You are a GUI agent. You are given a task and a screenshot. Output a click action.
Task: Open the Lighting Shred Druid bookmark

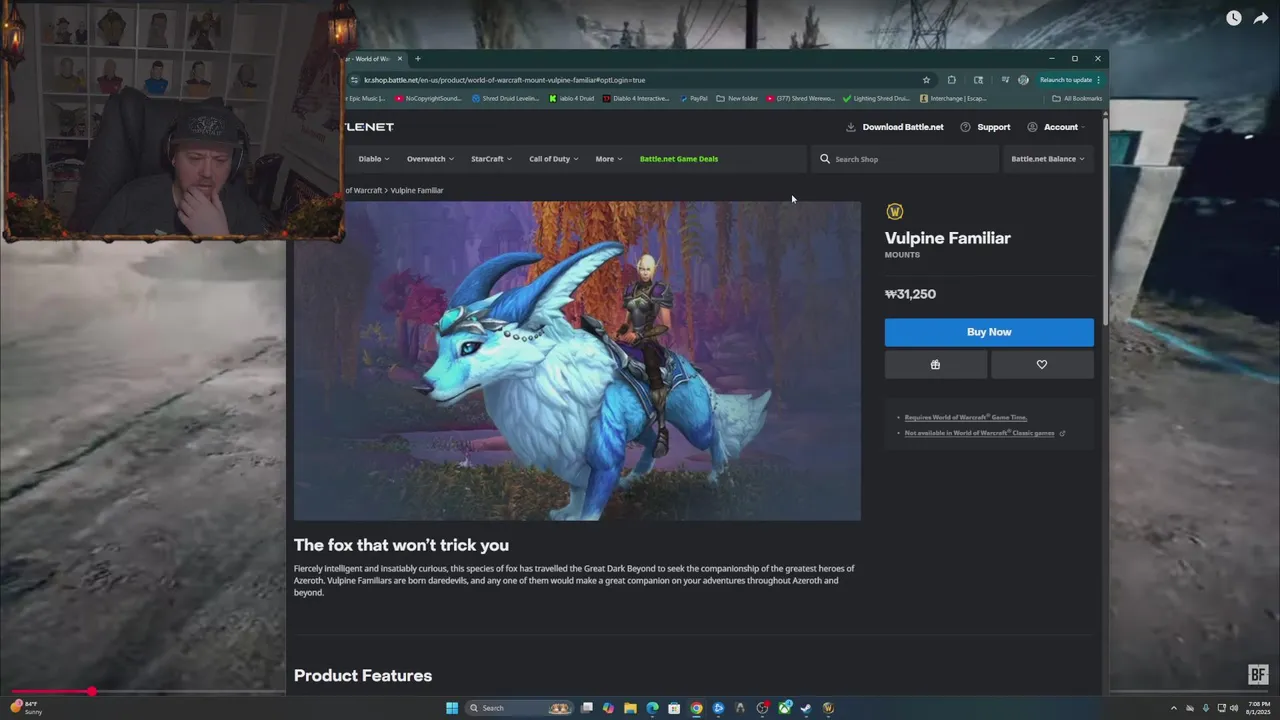point(876,99)
